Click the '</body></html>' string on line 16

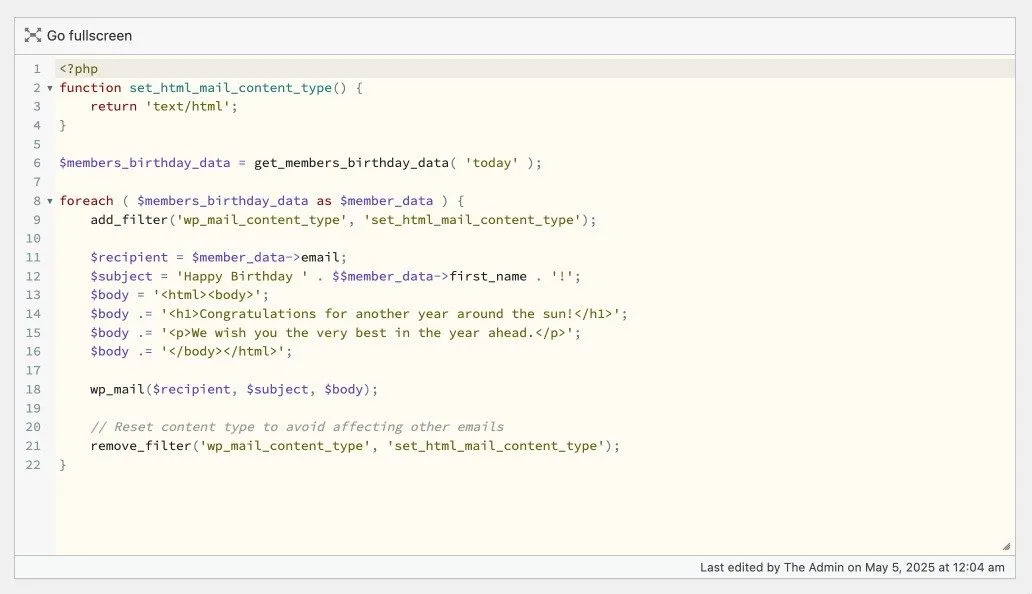[222, 351]
